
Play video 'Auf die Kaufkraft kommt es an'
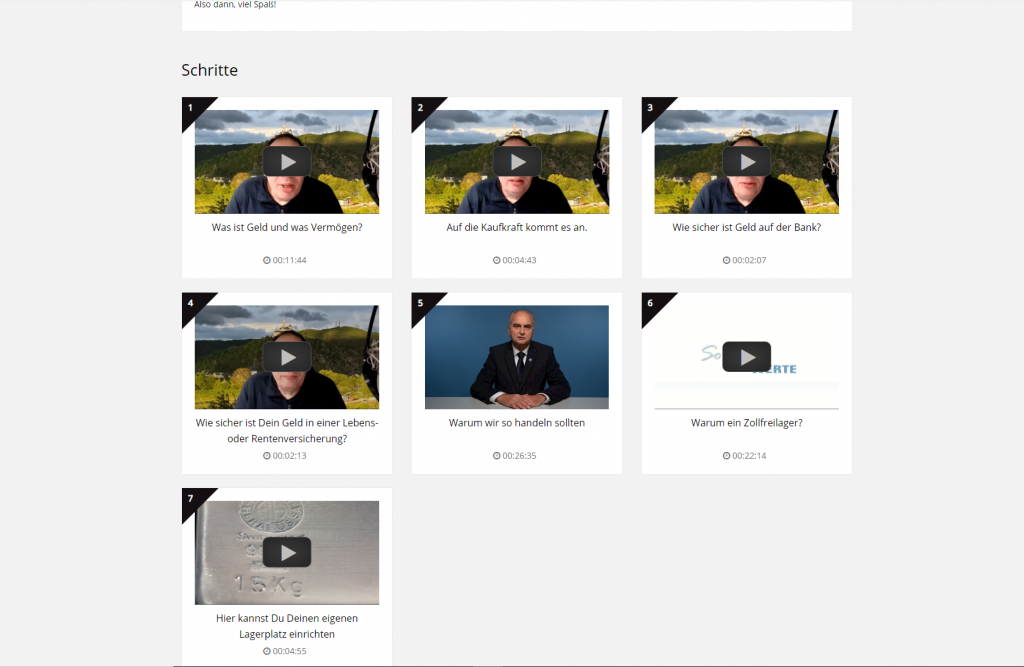tap(517, 162)
